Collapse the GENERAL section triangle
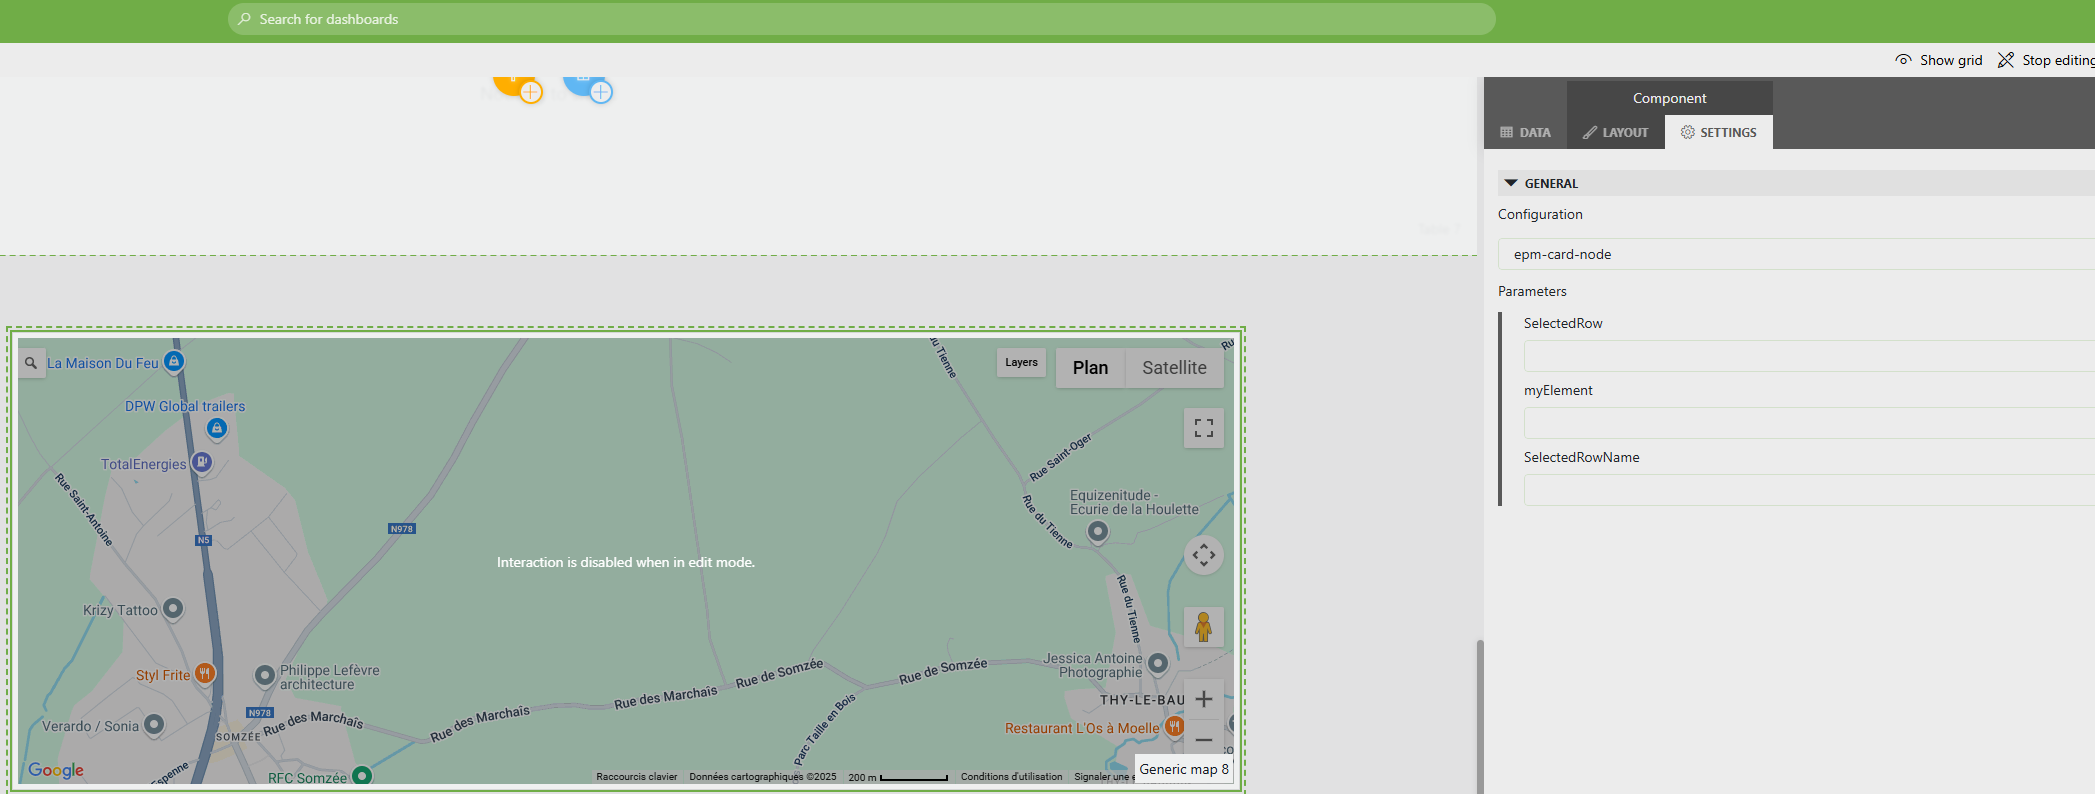The image size is (2095, 794). tap(1511, 183)
